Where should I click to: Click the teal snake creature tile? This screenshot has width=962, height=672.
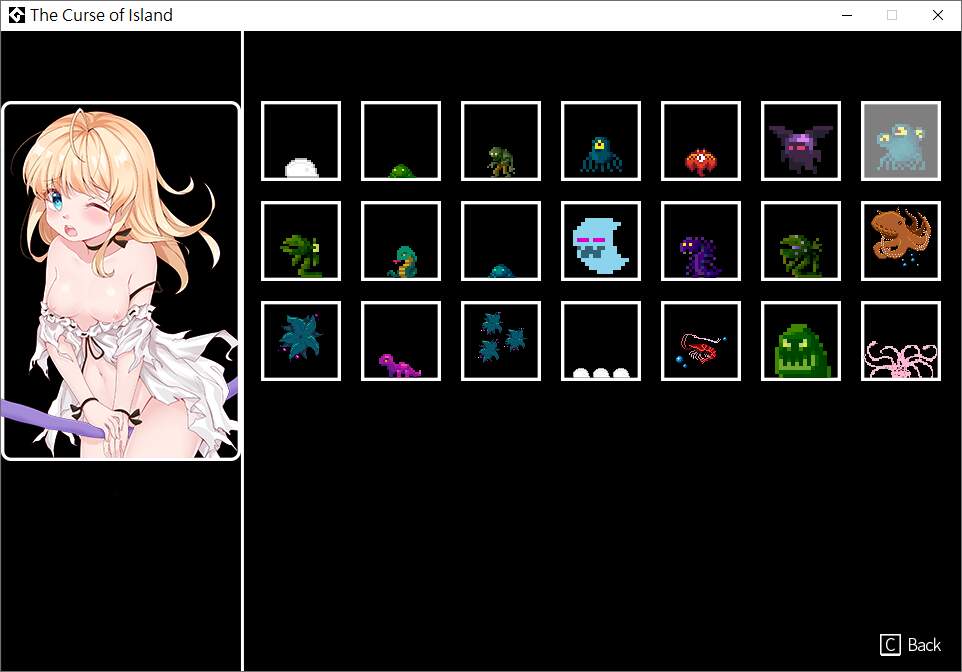click(x=401, y=241)
